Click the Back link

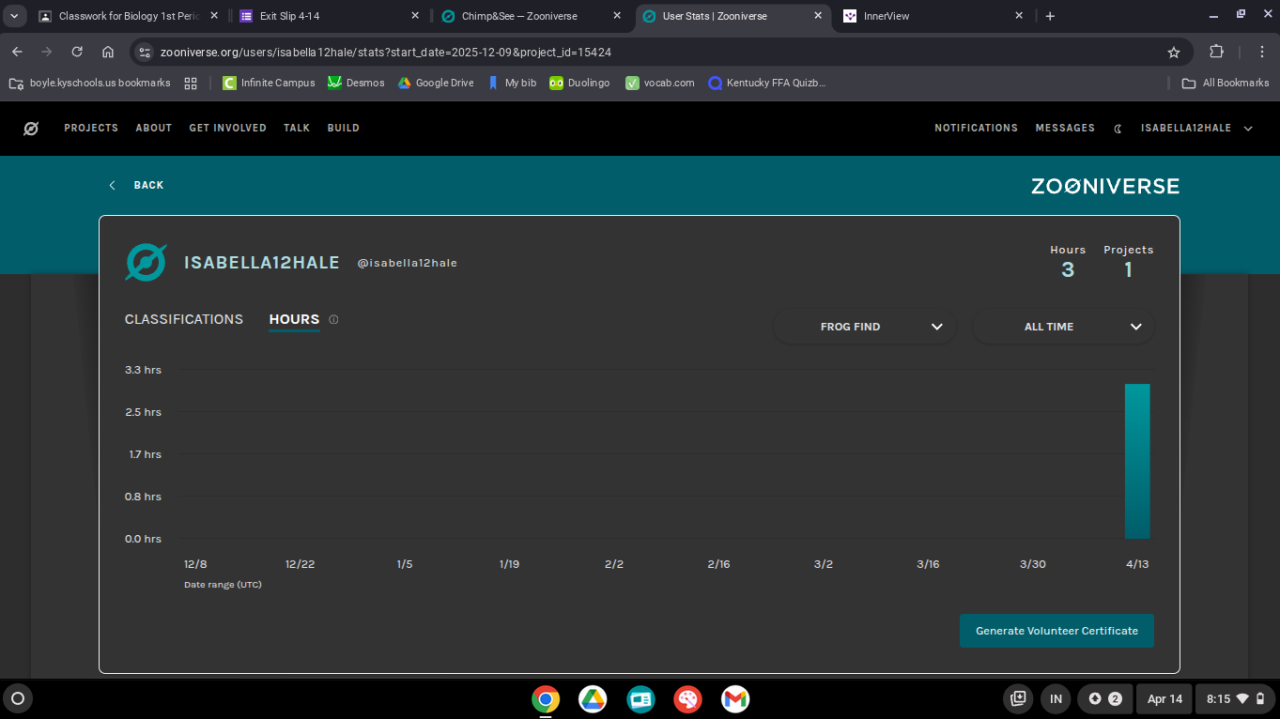point(148,185)
